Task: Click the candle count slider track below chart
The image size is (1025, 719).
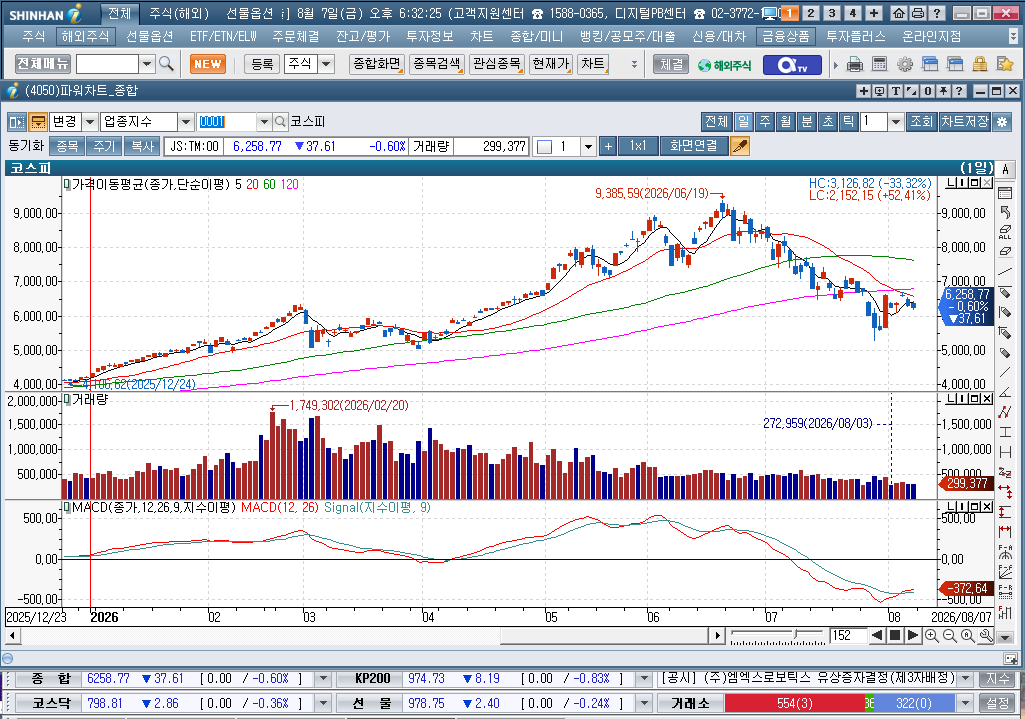Action: [777, 635]
